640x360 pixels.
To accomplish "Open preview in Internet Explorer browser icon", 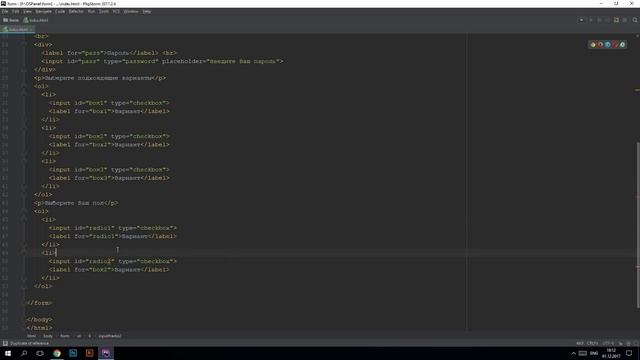I will pyautogui.click(x=622, y=44).
